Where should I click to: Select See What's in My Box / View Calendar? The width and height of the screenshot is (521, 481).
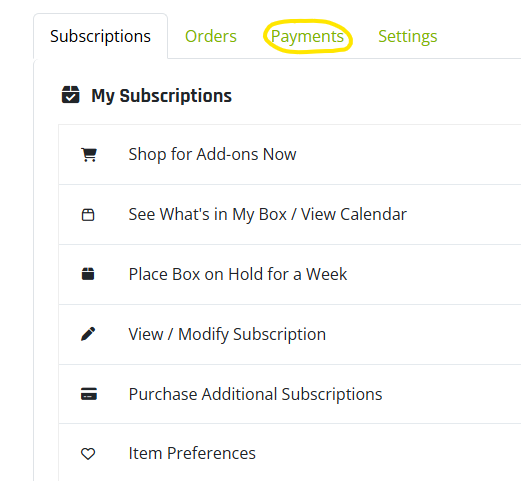(x=290, y=214)
